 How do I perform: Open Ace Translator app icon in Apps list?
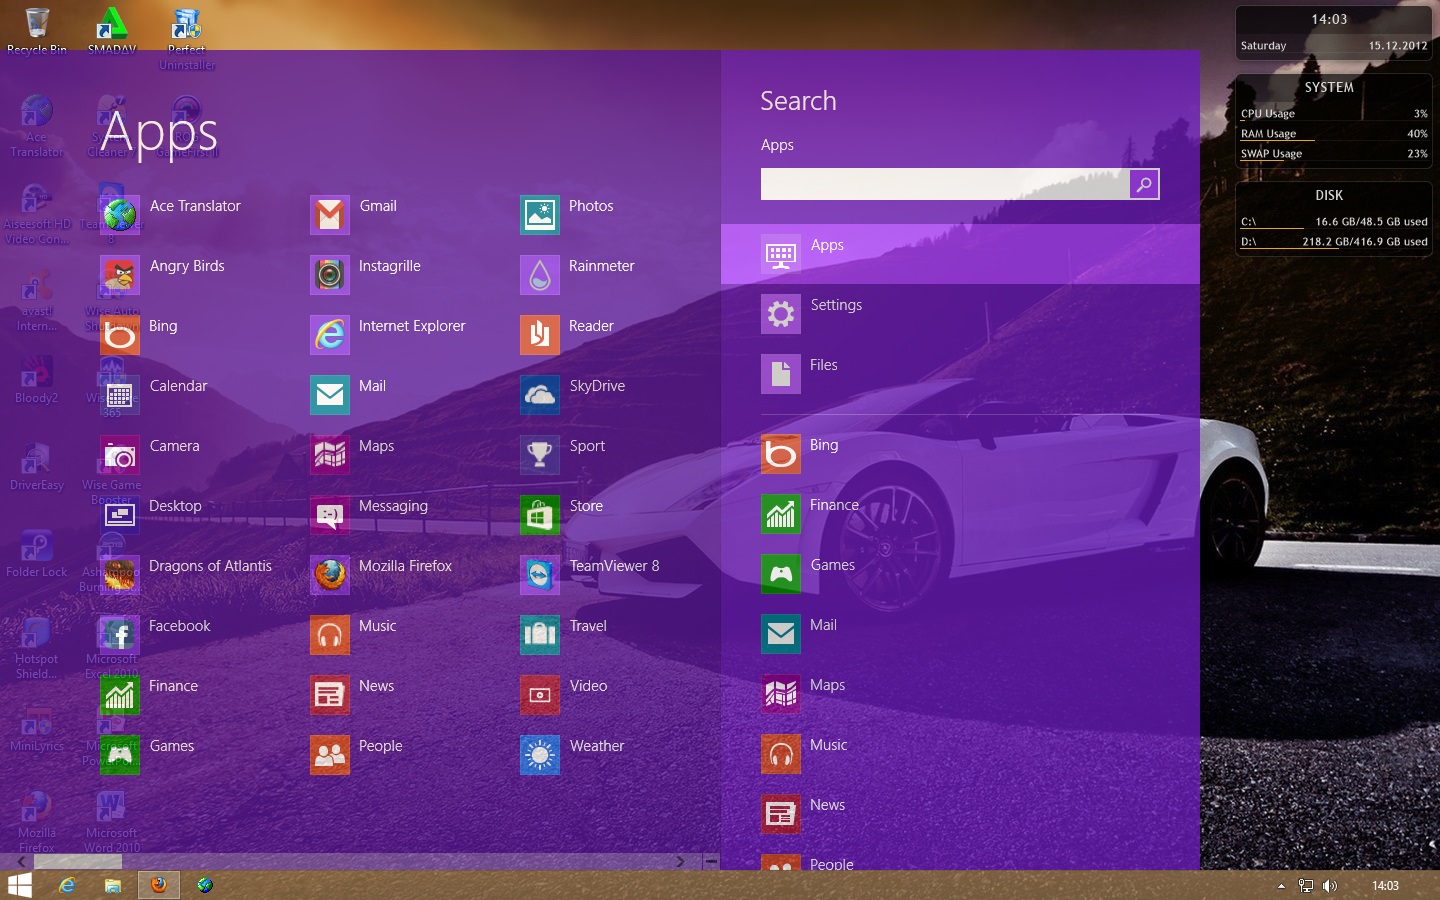click(120, 215)
